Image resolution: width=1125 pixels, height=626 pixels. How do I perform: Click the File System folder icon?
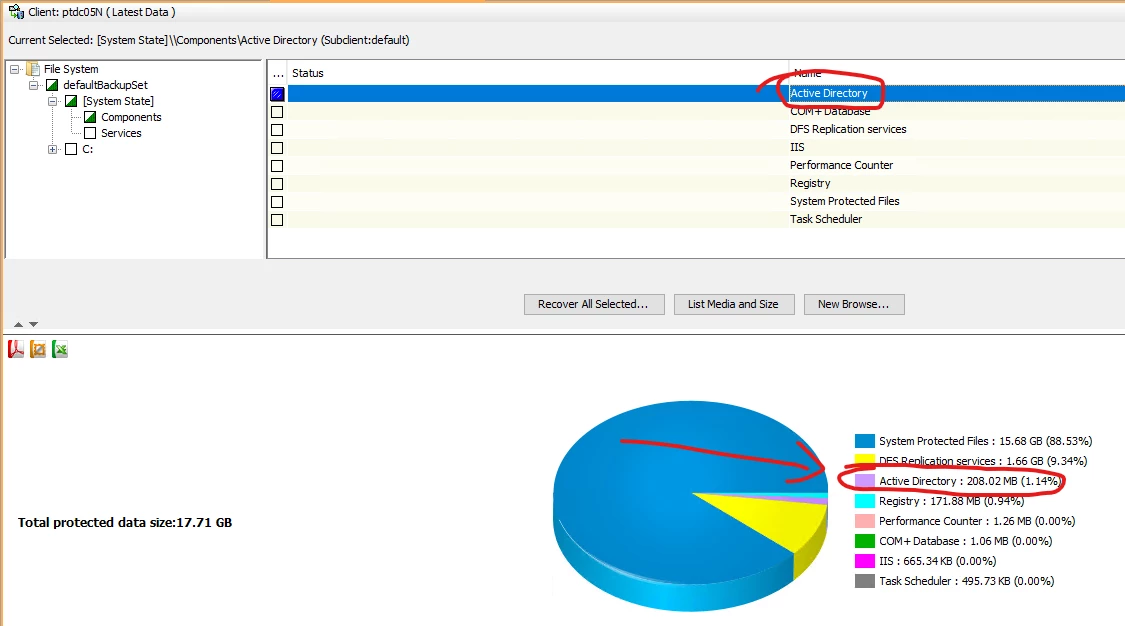tap(33, 69)
